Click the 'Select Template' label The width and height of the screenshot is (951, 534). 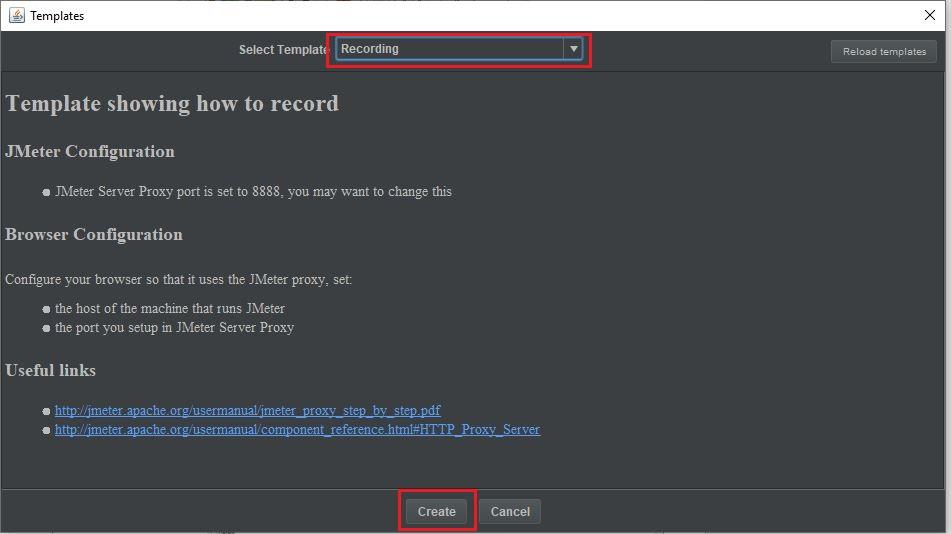click(x=283, y=50)
